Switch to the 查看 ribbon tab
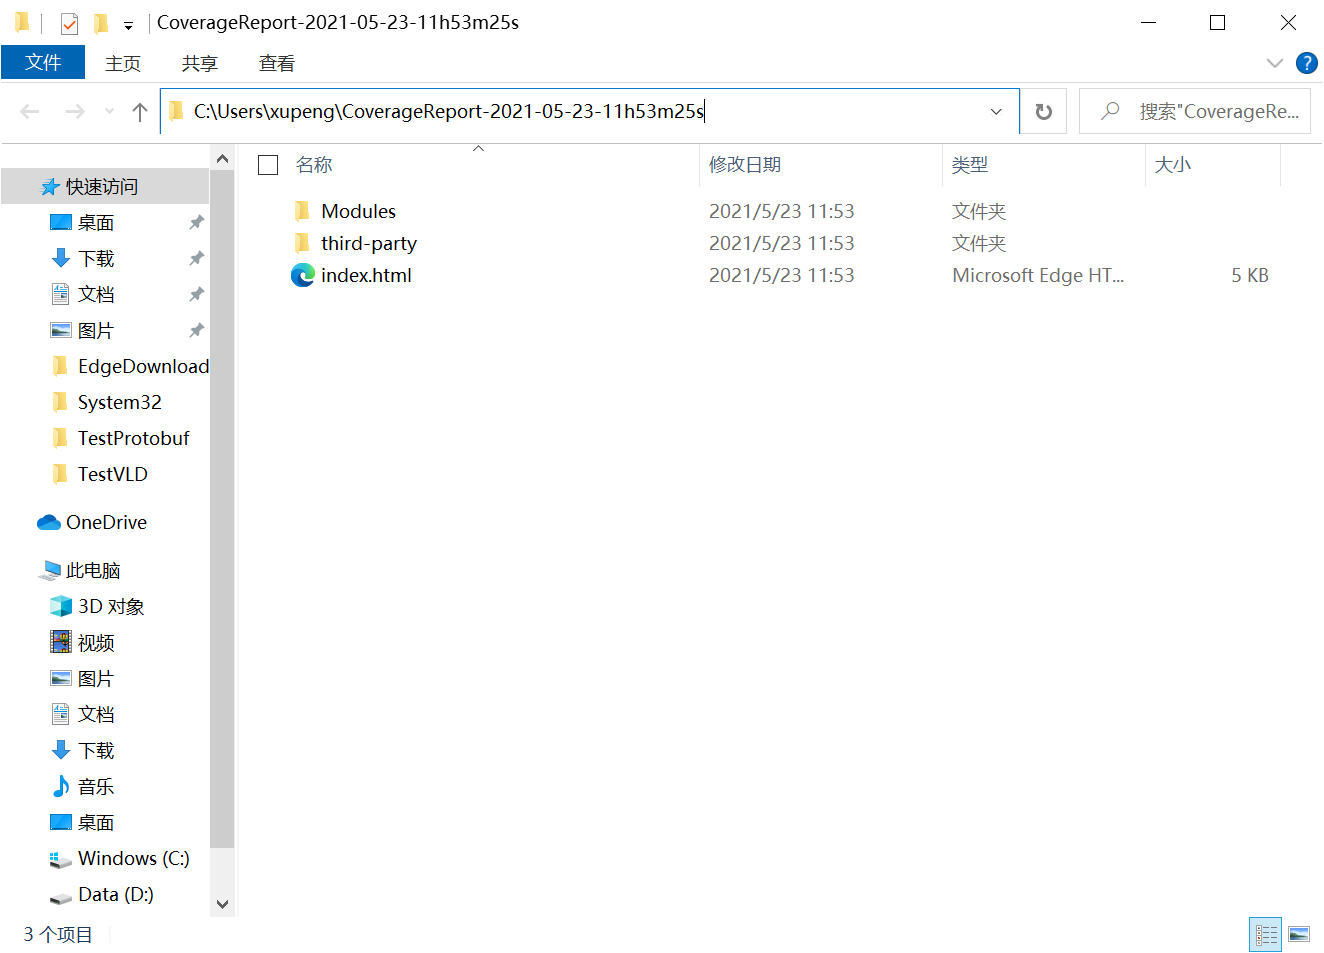The image size is (1324, 953). pos(276,63)
